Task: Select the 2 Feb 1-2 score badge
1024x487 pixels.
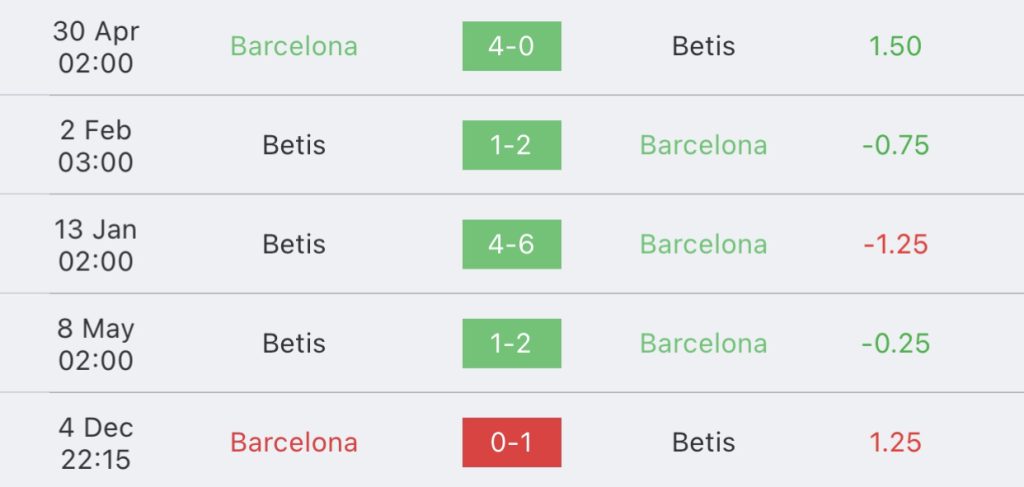Action: pyautogui.click(x=511, y=145)
